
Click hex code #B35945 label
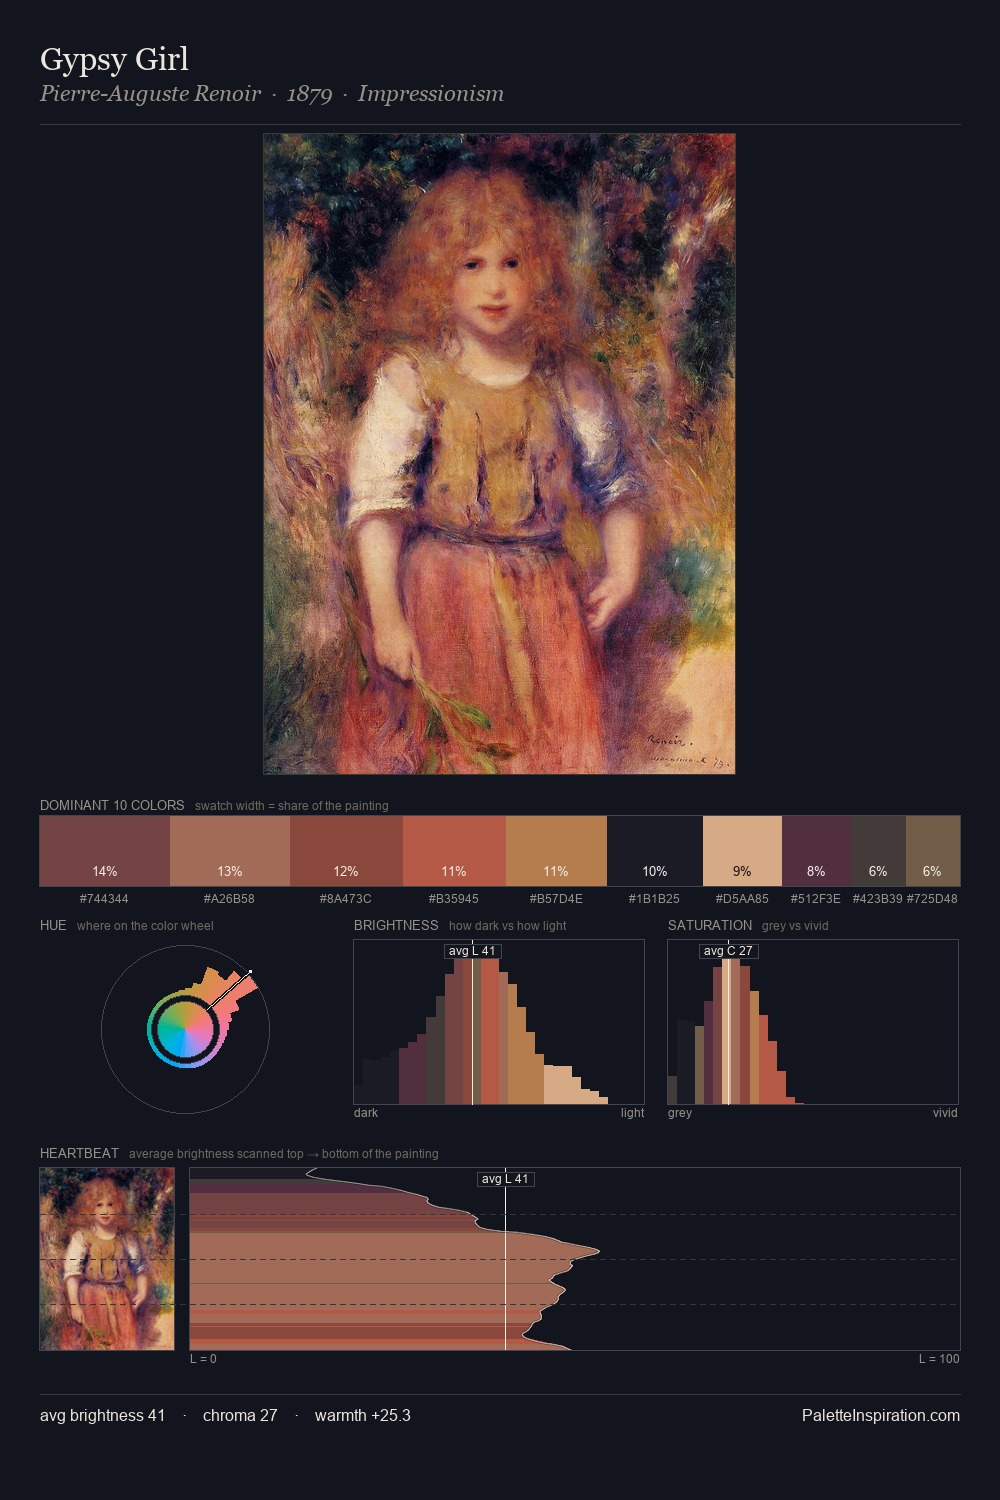point(454,899)
